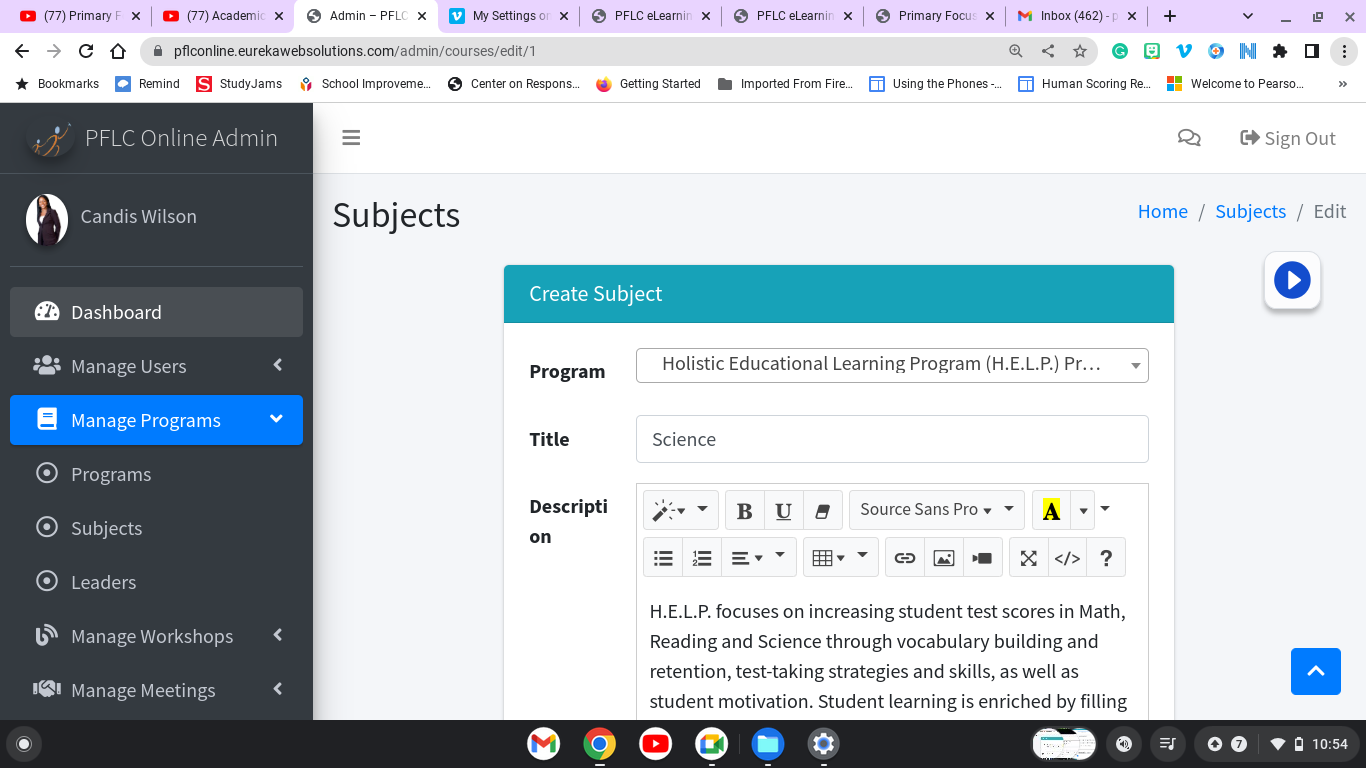Switch editor to fullscreen mode

pos(1028,558)
